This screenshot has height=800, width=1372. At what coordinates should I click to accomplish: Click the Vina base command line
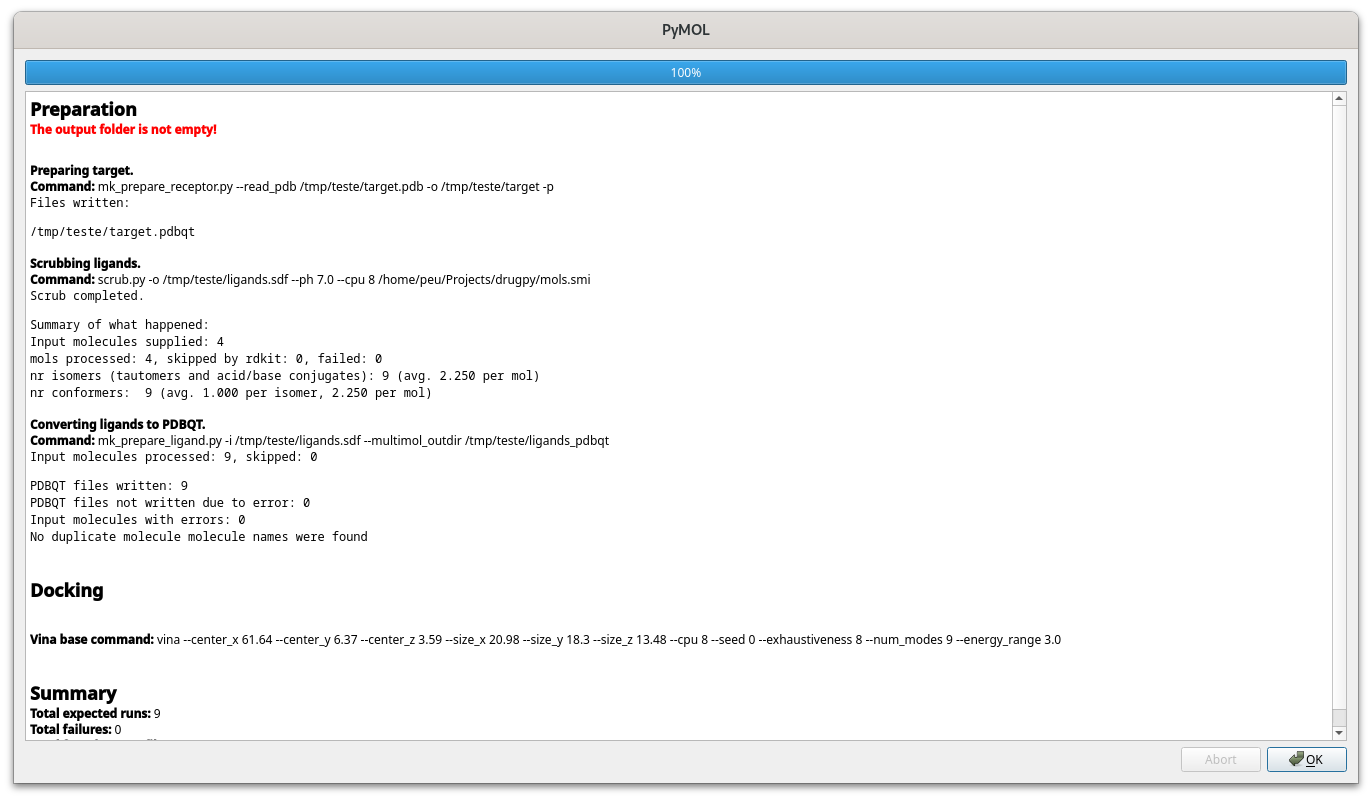[x=545, y=639]
